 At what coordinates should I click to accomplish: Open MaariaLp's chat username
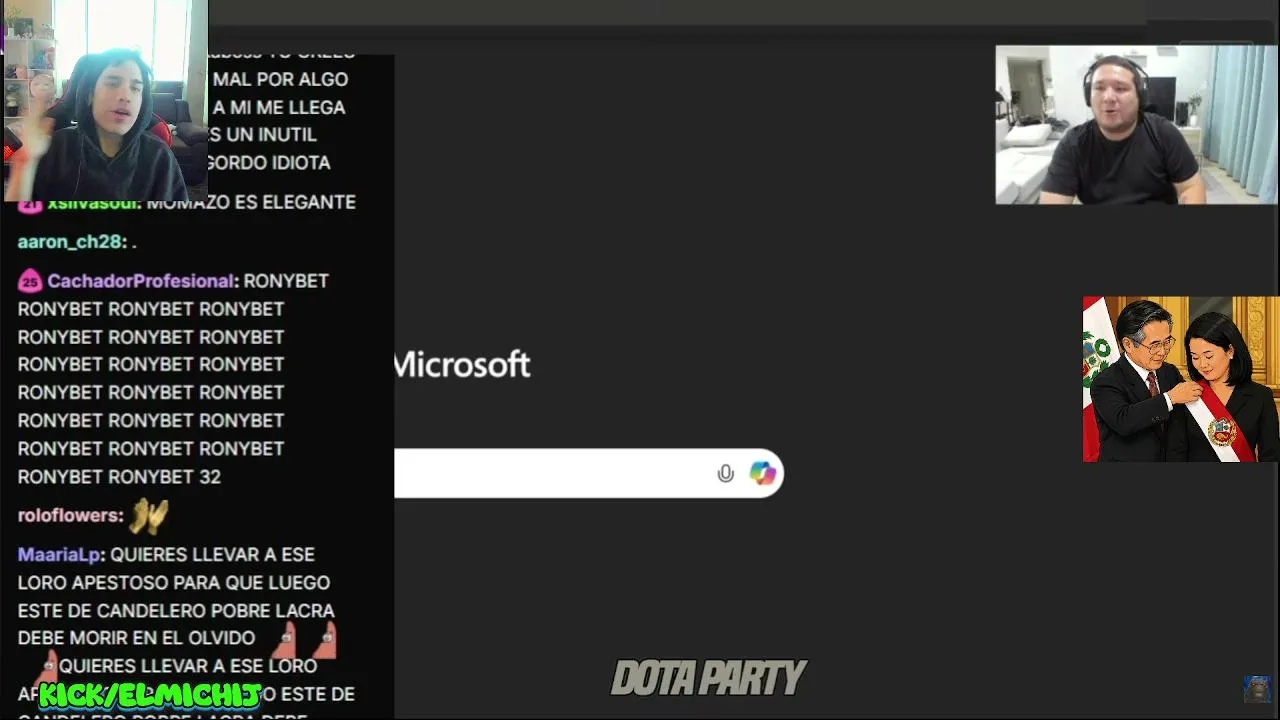(59, 554)
